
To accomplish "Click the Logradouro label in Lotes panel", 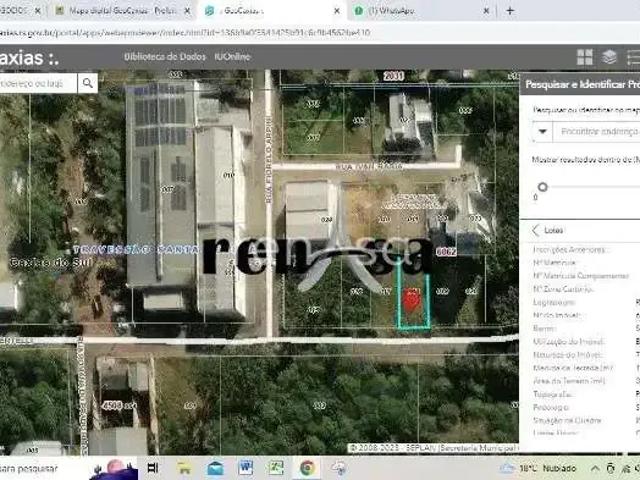I will tap(554, 302).
